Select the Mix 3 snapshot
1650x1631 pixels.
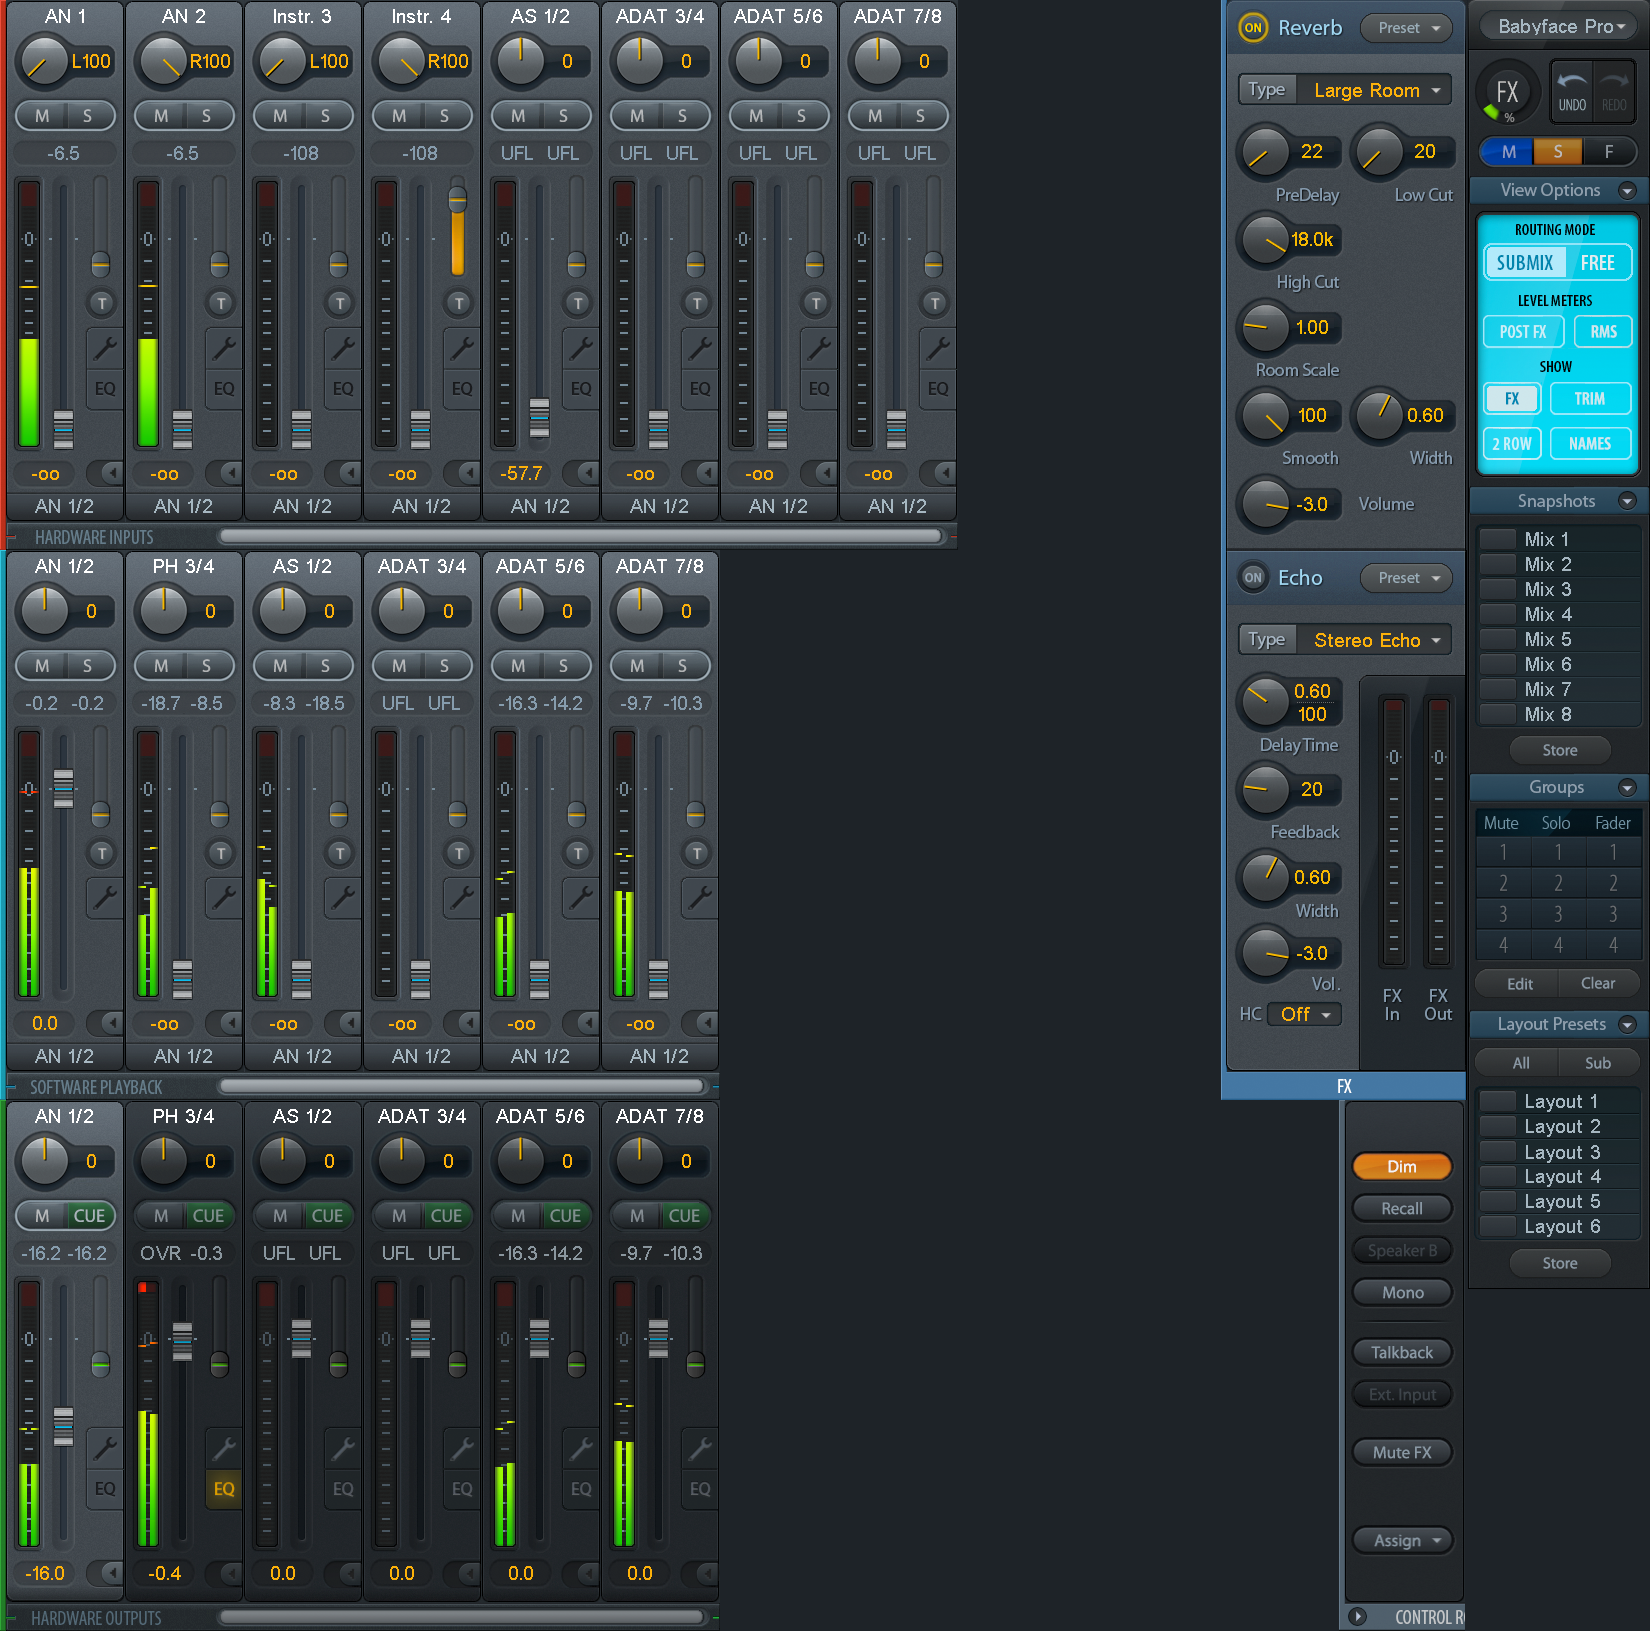1546,589
